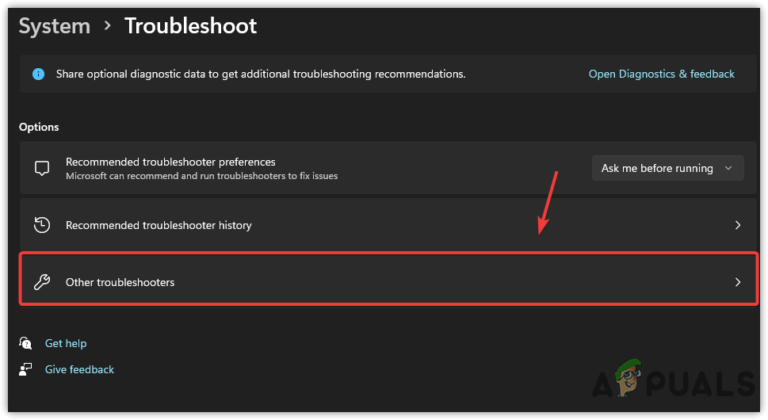Open the Other troubleshooters row
This screenshot has height=420, width=768.
(x=388, y=279)
